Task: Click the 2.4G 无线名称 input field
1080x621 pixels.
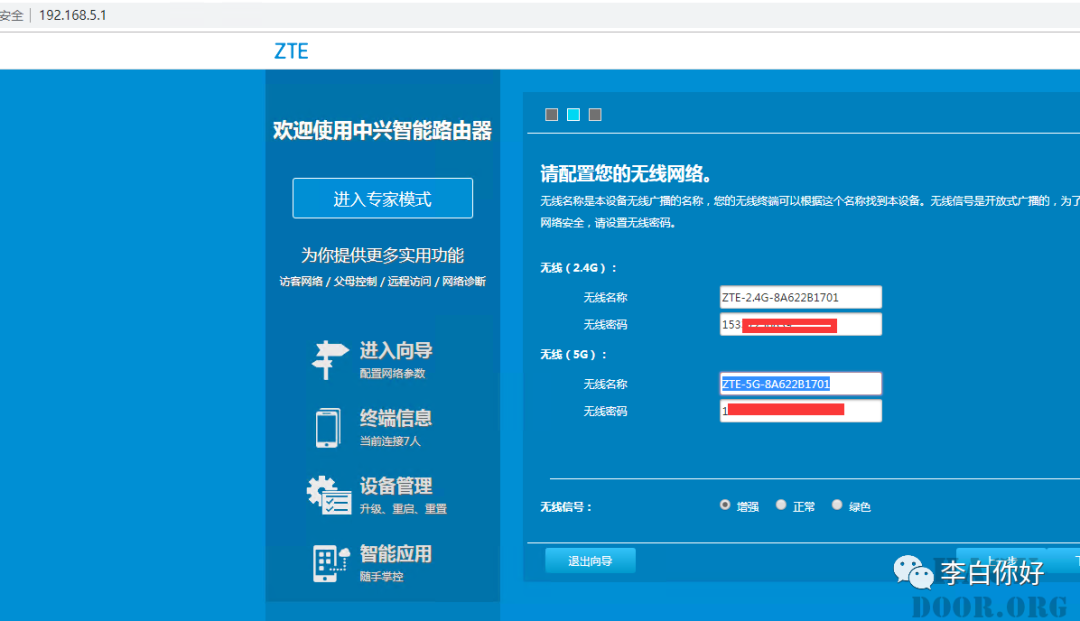Action: pyautogui.click(x=800, y=297)
